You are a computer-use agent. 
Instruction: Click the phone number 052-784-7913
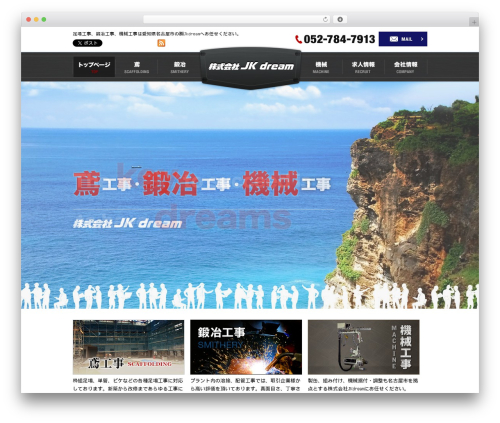pos(339,39)
